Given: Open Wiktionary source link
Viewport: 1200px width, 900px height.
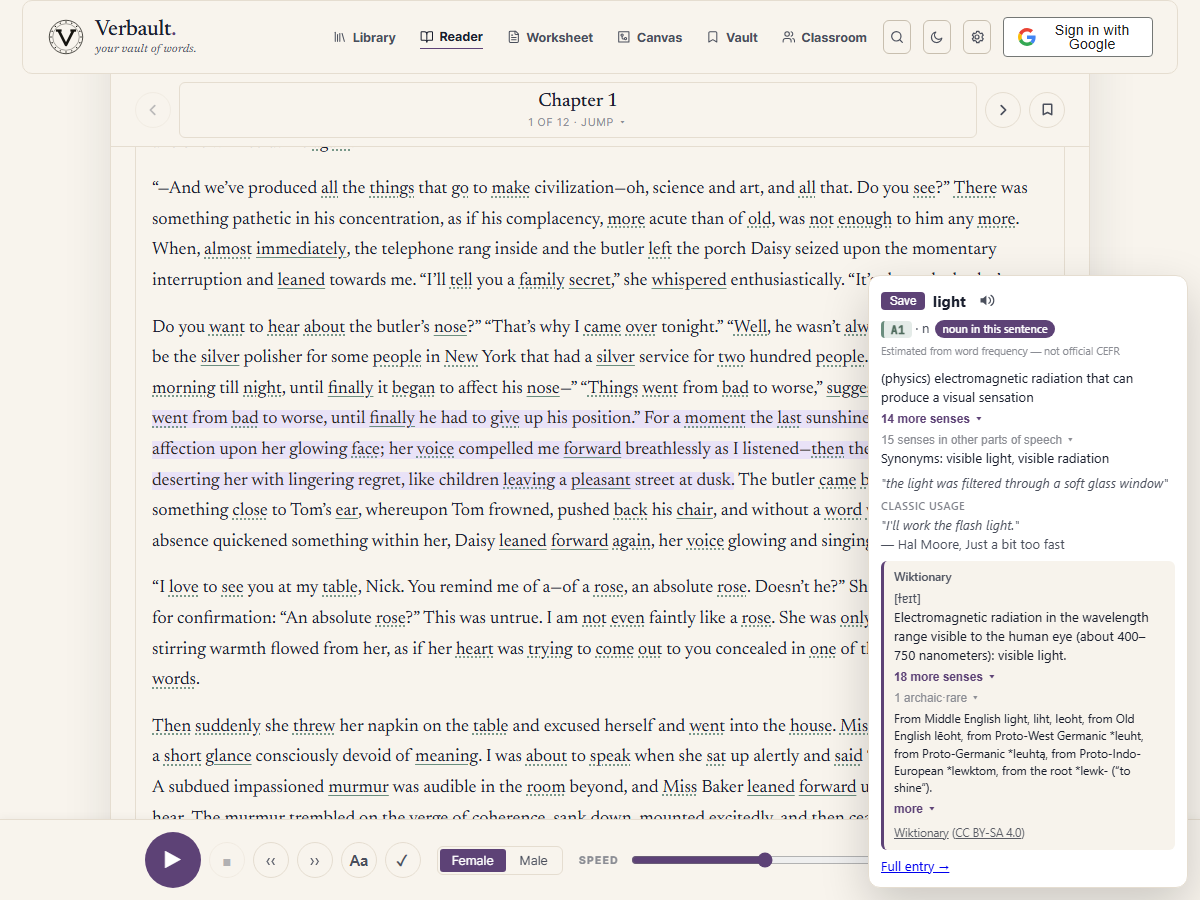Looking at the screenshot, I should pyautogui.click(x=921, y=833).
